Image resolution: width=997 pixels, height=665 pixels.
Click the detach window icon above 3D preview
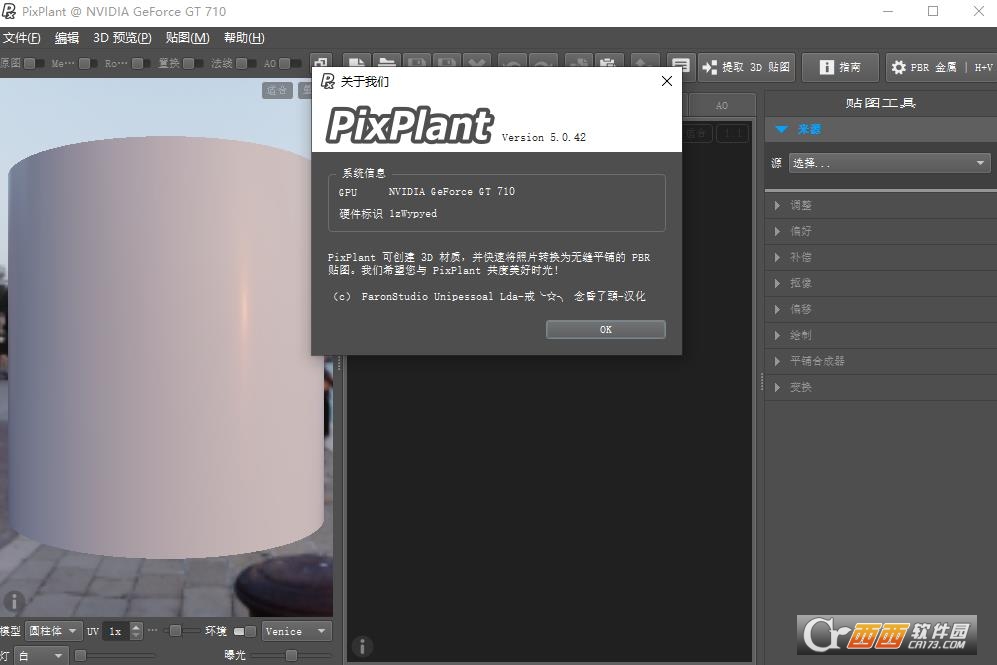(x=320, y=62)
